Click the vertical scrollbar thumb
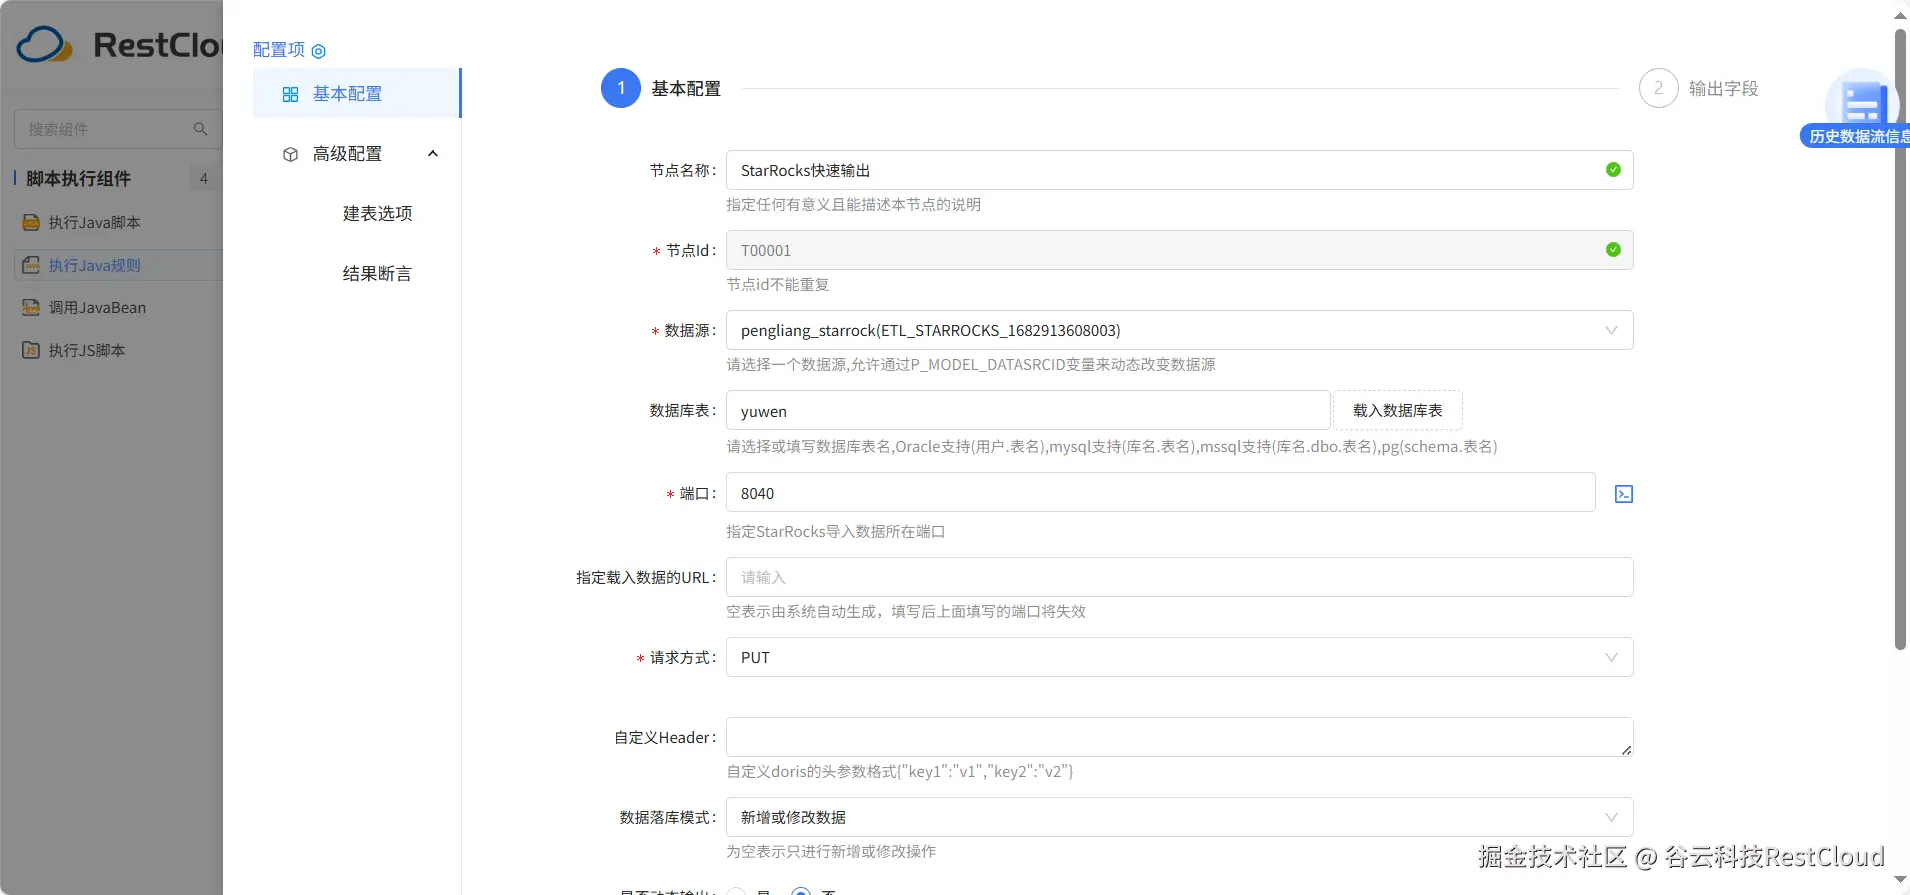 [1900, 340]
